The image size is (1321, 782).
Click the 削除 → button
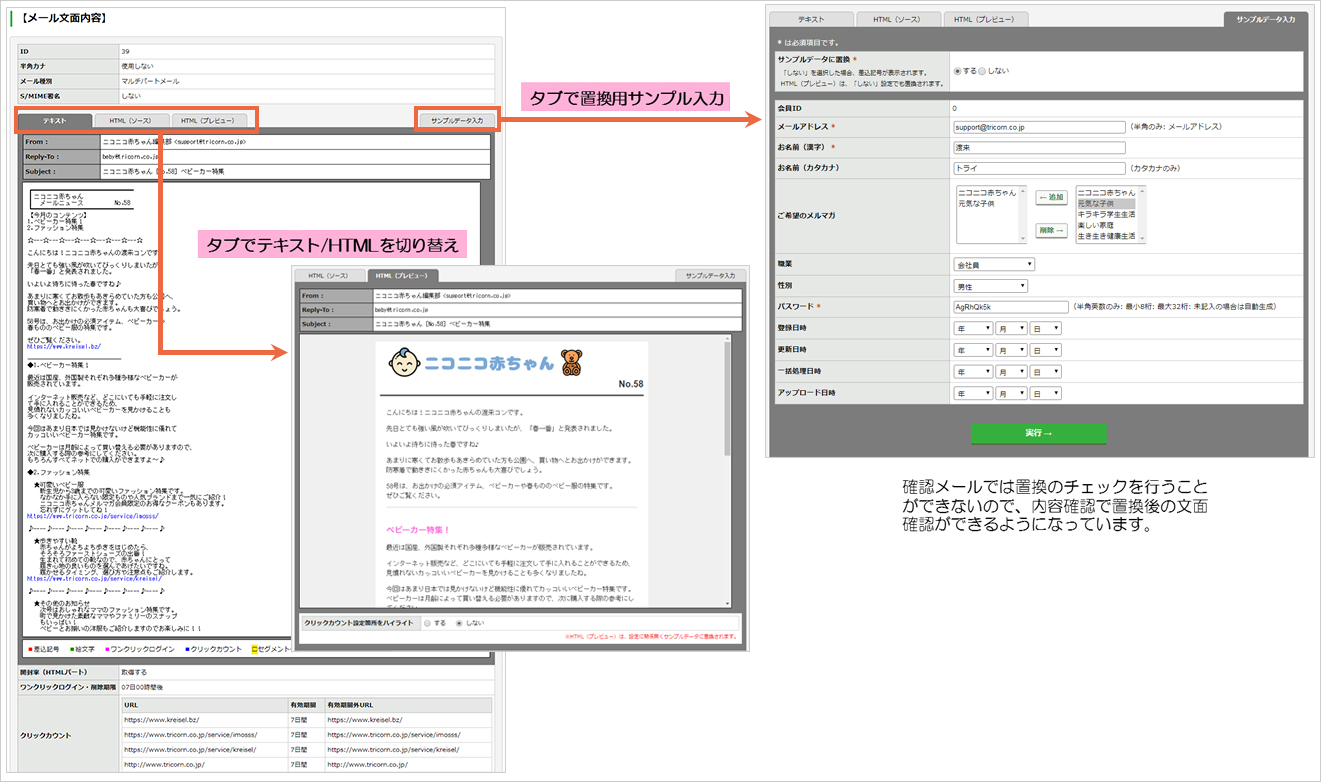tap(1051, 230)
